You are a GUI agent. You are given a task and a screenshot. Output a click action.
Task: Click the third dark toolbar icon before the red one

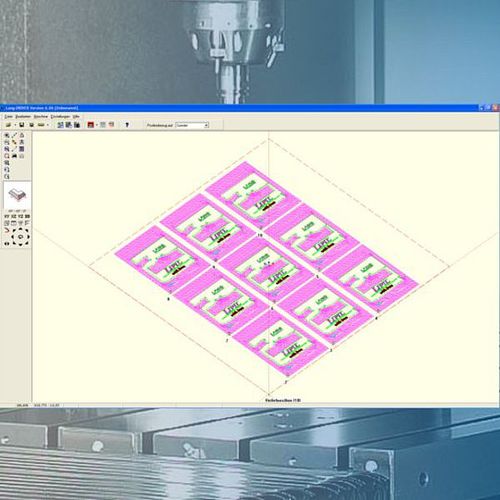click(x=77, y=125)
